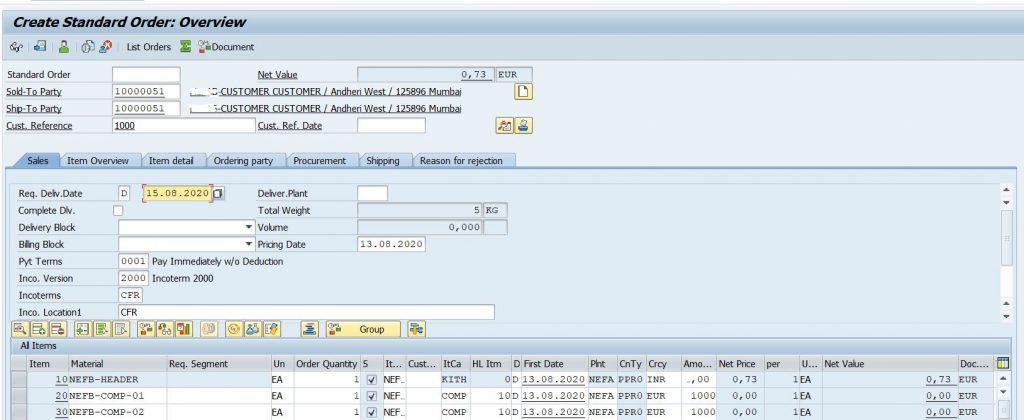This screenshot has height=420, width=1024.
Task: Open the Document toolbar button
Action: pos(227,47)
